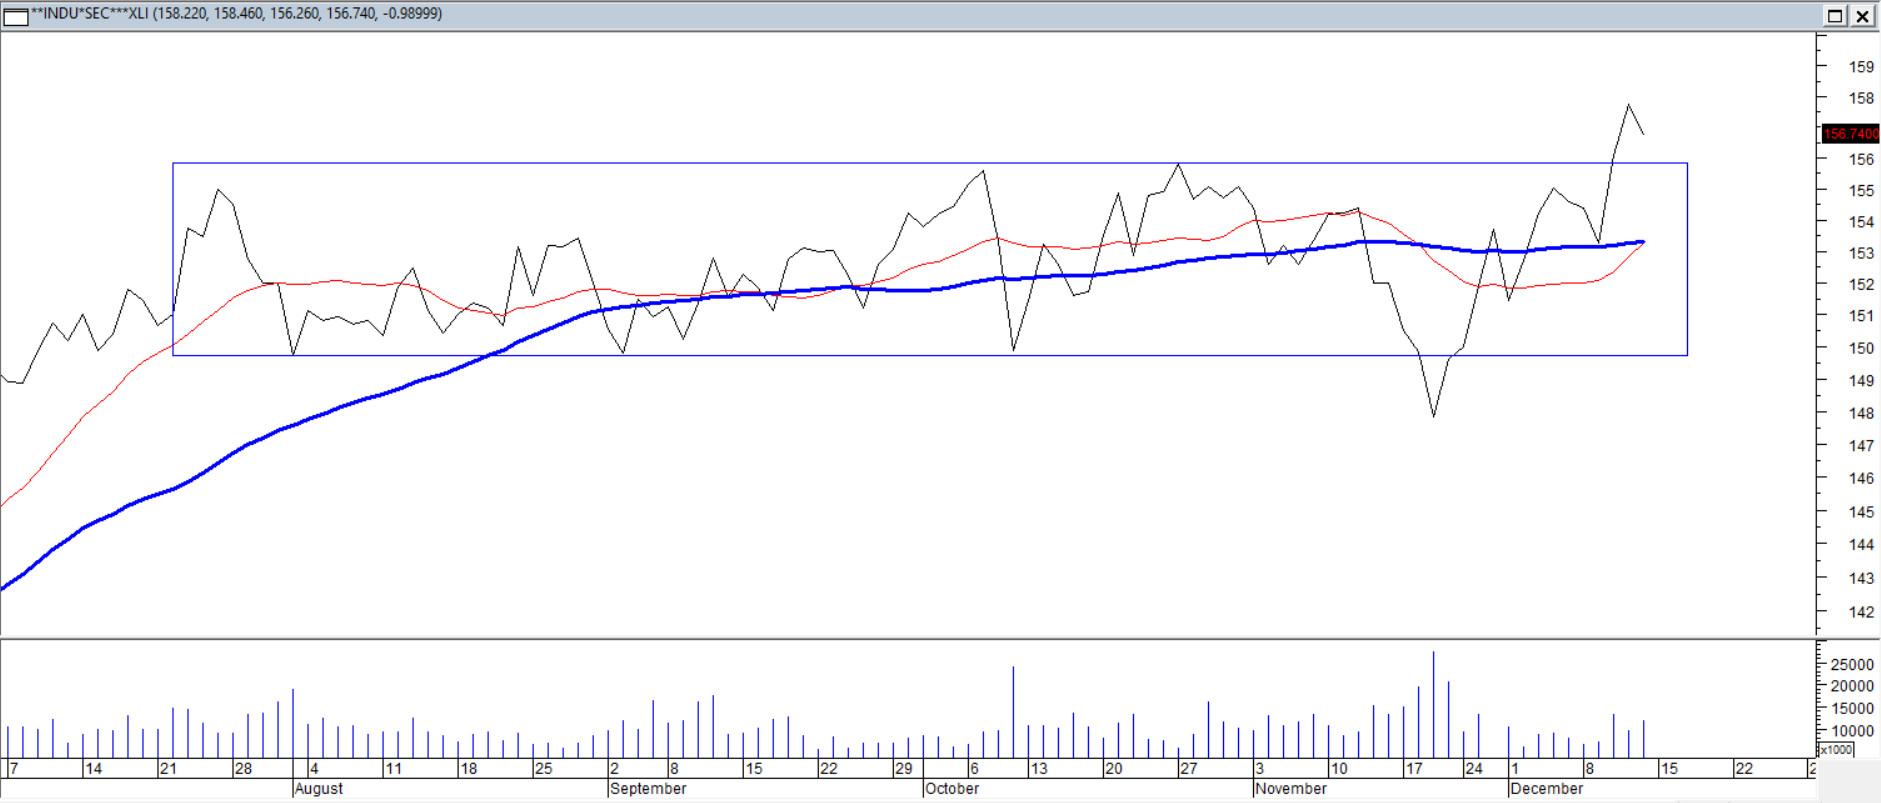
Task: Click the x1000 volume scale box
Action: coord(1836,749)
